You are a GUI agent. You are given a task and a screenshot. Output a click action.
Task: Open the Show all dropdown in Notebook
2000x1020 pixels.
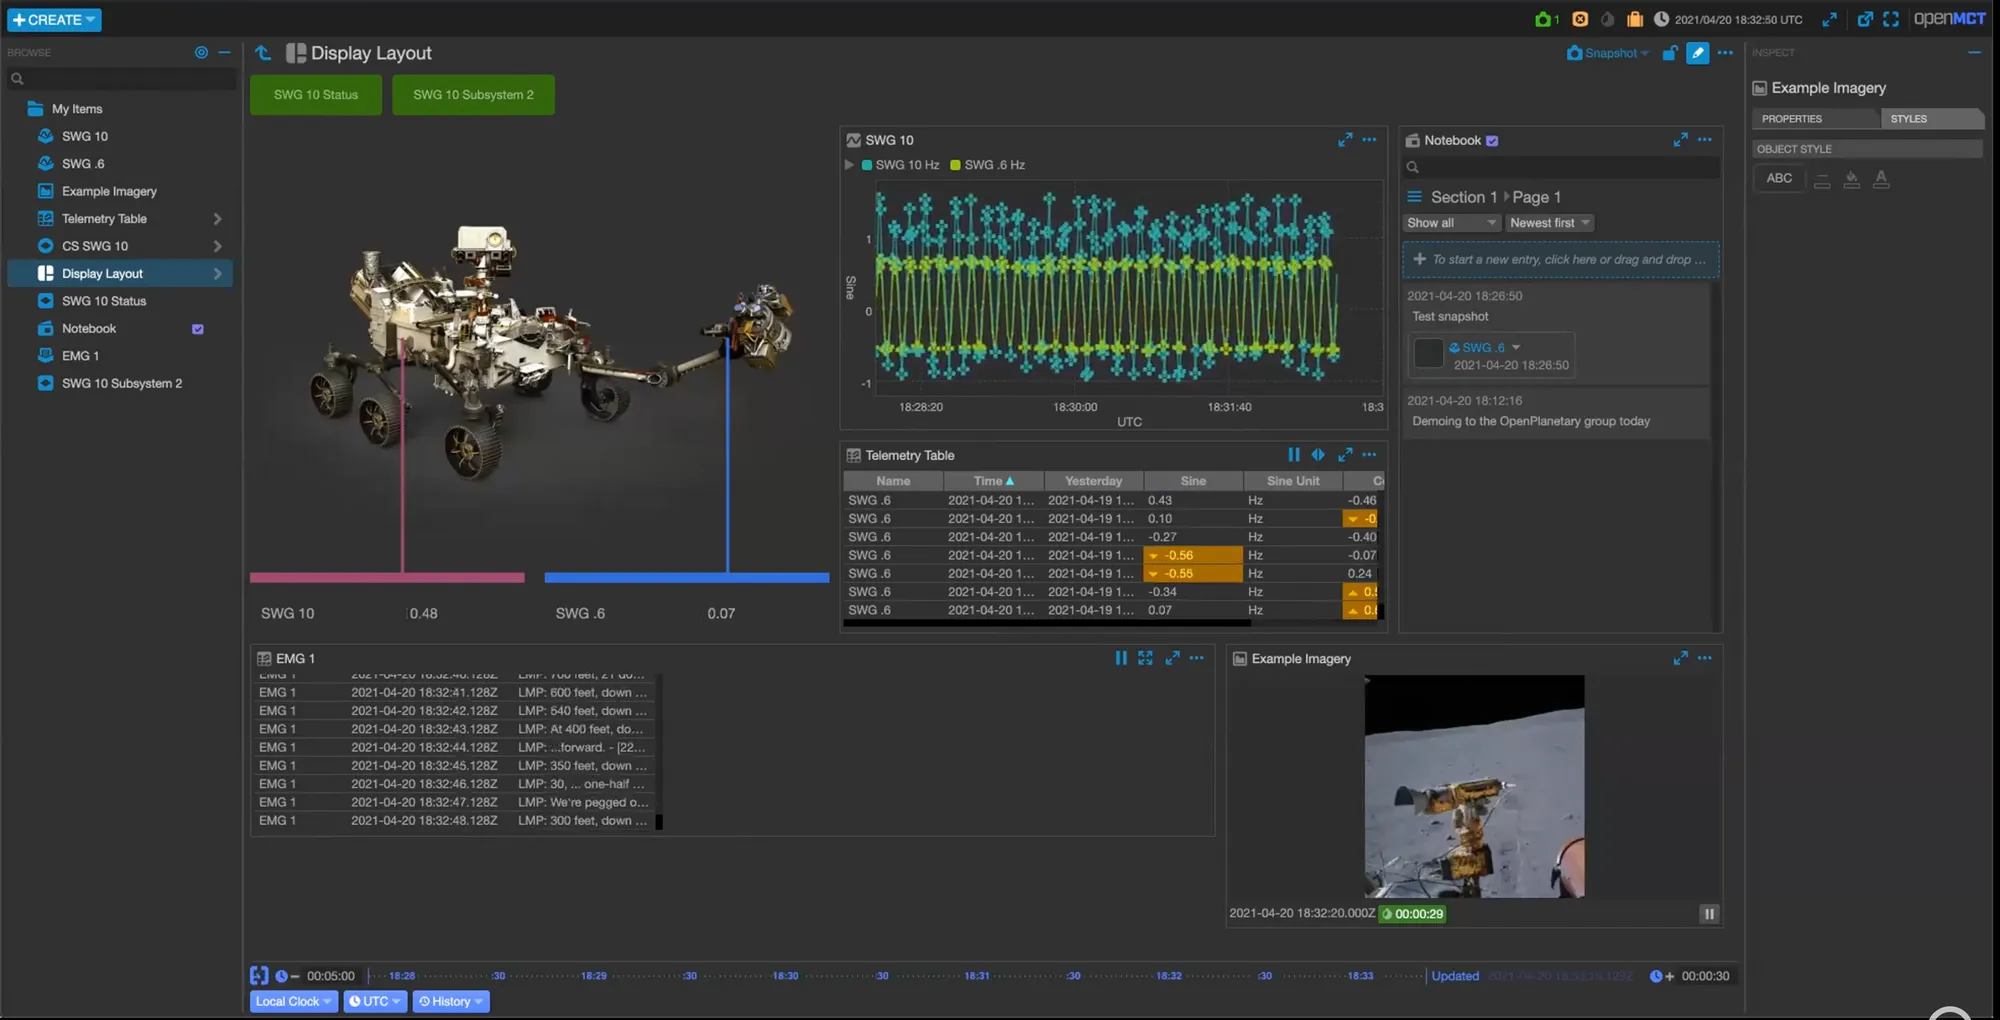(x=1450, y=223)
